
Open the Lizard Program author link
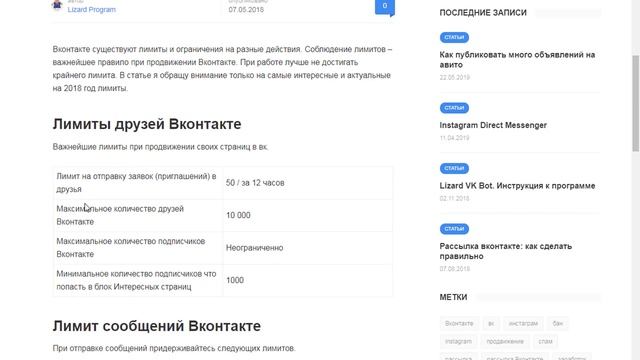tap(91, 9)
